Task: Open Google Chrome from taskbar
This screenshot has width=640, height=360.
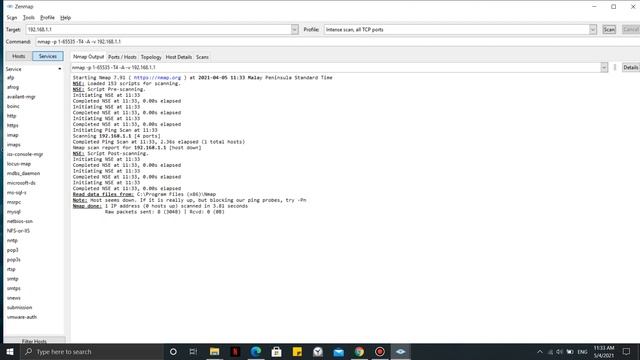Action: point(359,351)
